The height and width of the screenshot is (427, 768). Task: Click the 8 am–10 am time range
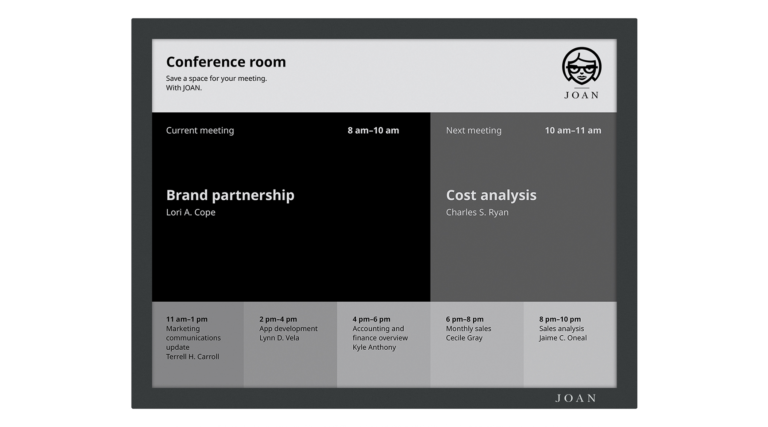point(373,130)
